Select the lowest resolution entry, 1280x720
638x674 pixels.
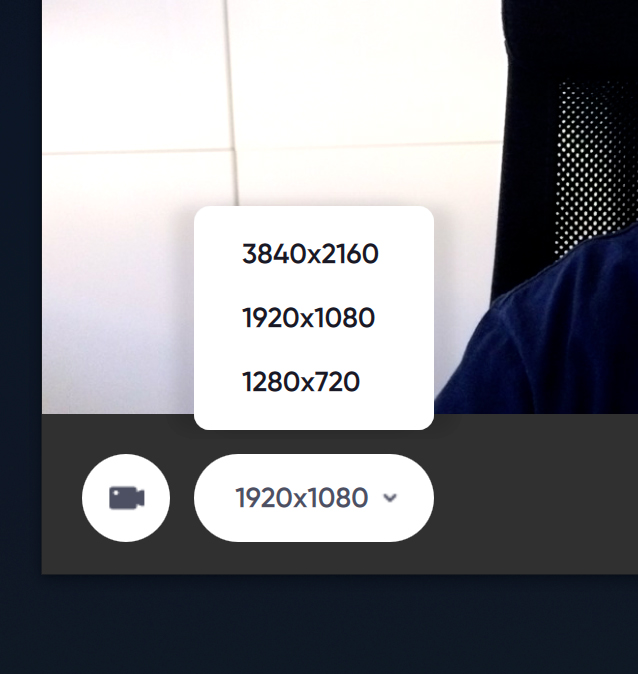(301, 382)
